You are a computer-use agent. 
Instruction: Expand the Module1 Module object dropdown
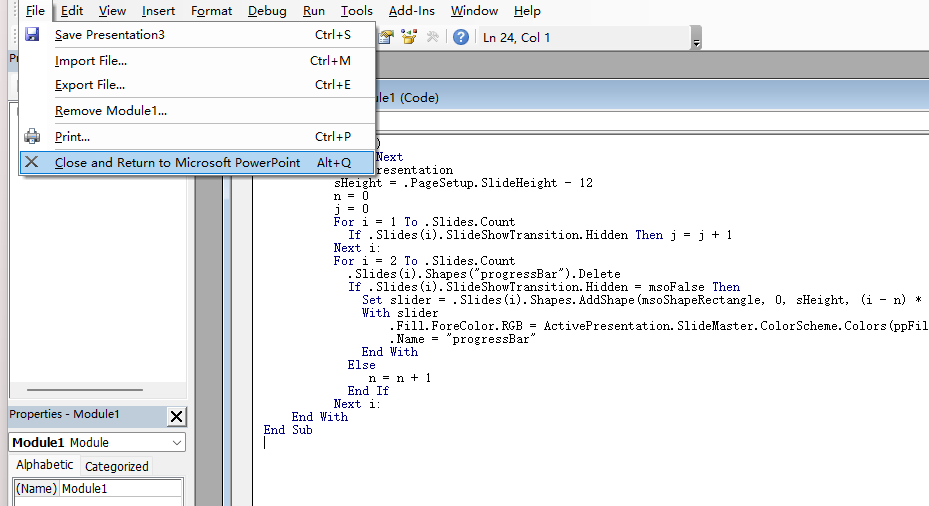coord(177,442)
